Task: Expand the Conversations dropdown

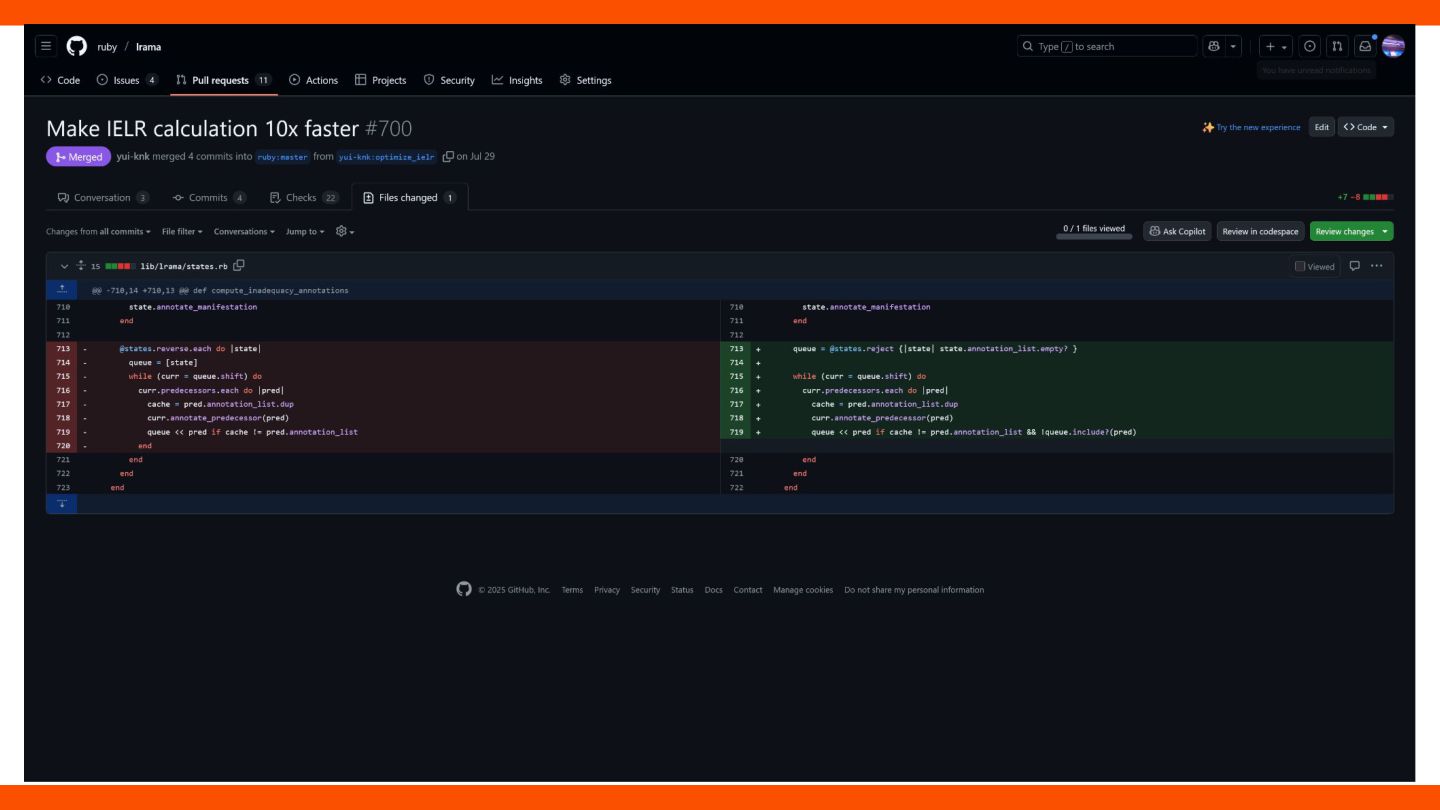Action: 245,231
